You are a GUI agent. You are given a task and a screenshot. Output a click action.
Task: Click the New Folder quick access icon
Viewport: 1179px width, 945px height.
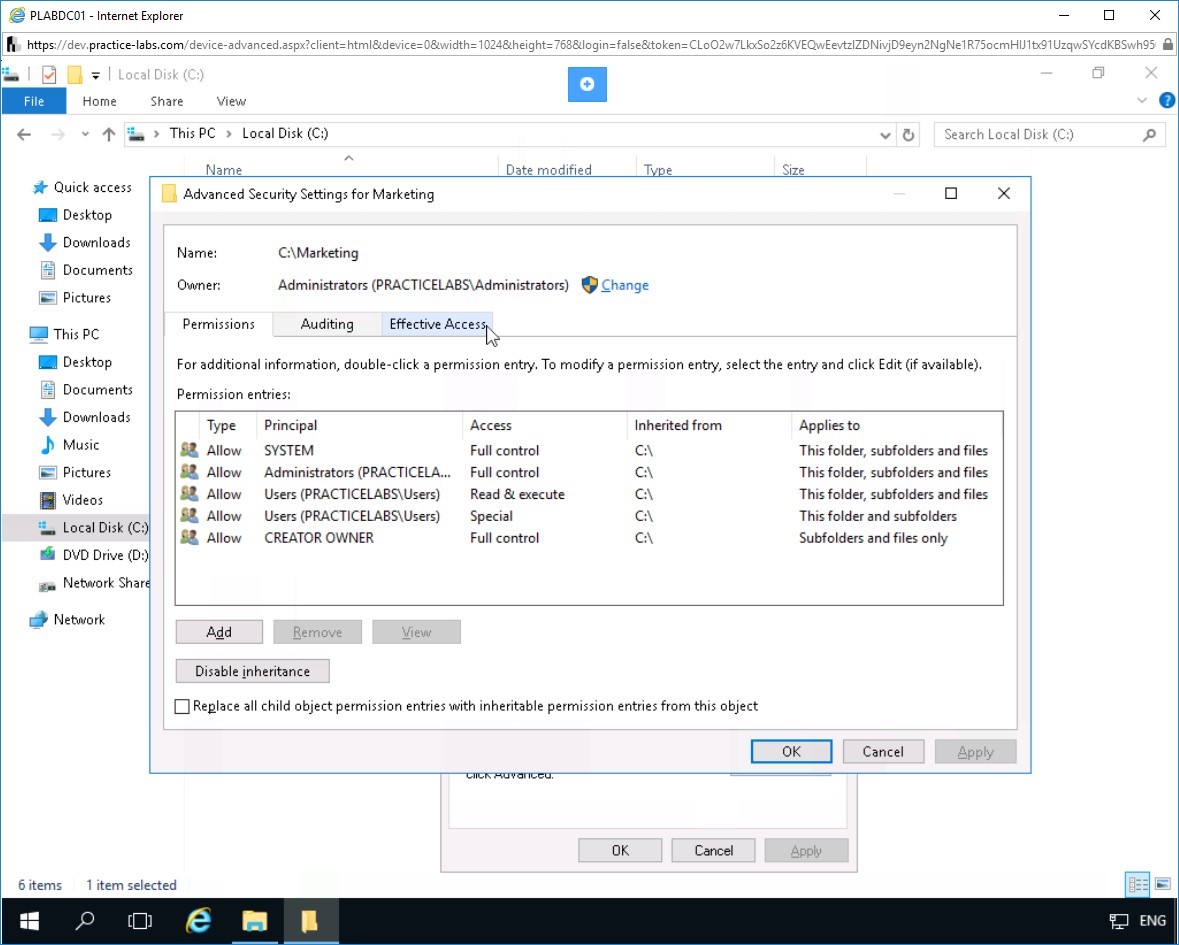click(x=74, y=74)
